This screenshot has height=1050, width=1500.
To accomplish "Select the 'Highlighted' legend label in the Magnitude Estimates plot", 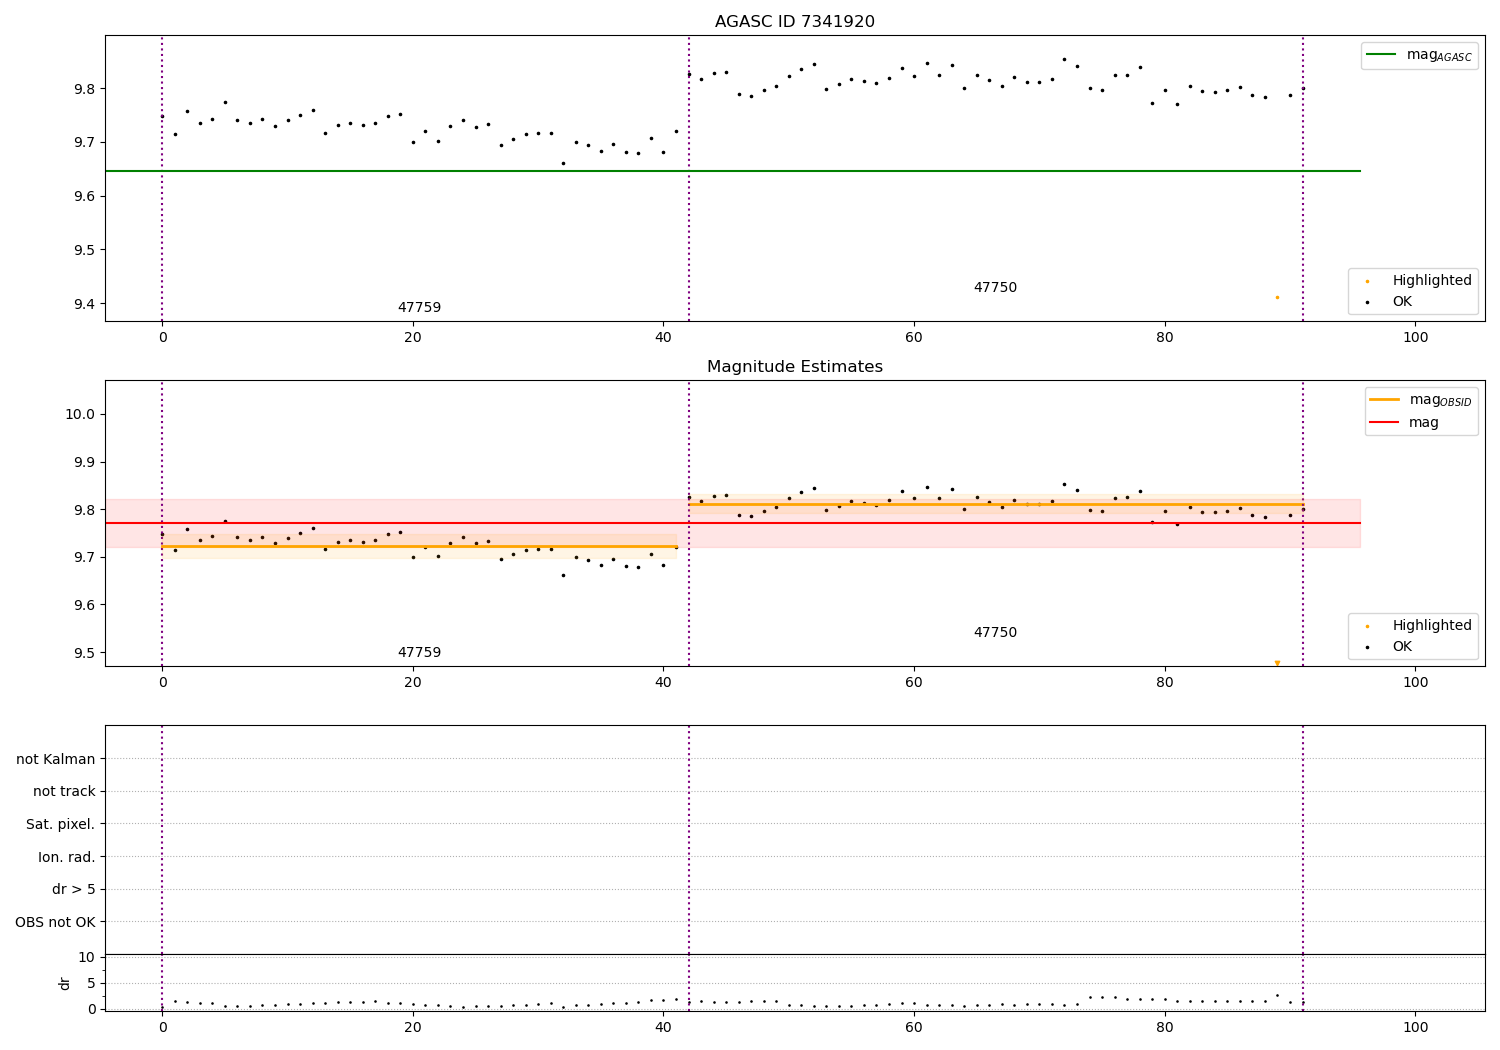I will pyautogui.click(x=1432, y=625).
